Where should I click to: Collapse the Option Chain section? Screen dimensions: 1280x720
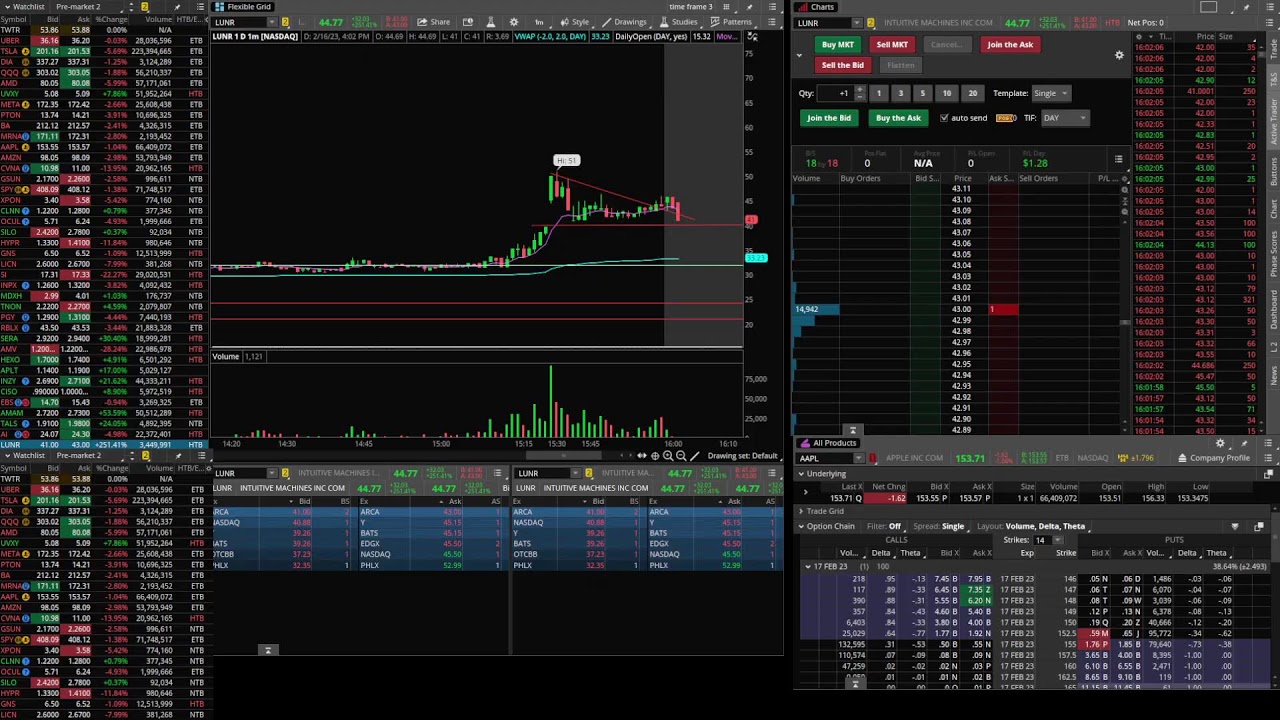tap(801, 526)
